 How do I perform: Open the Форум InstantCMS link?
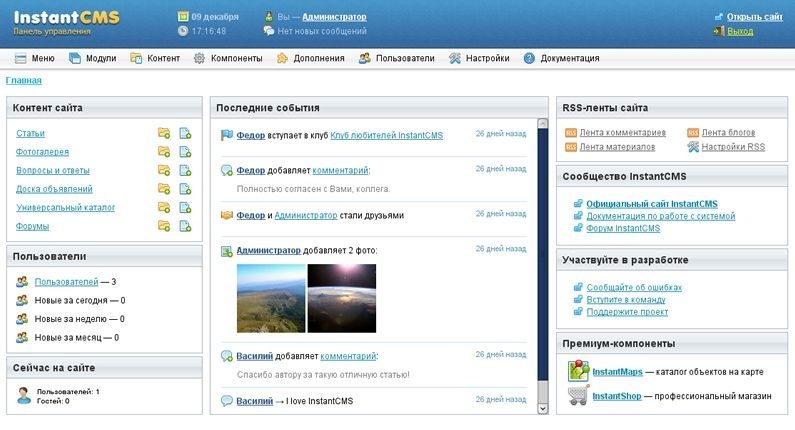pyautogui.click(x=623, y=228)
